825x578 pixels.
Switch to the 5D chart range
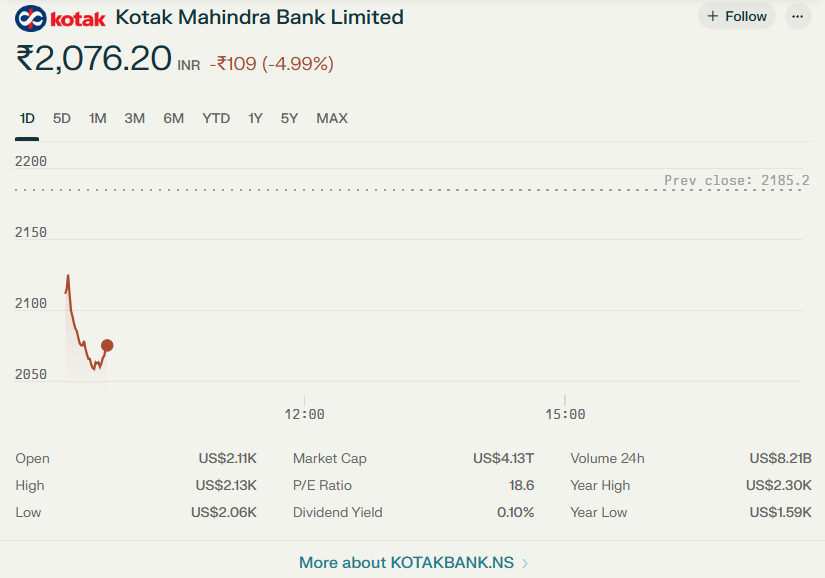[x=62, y=118]
